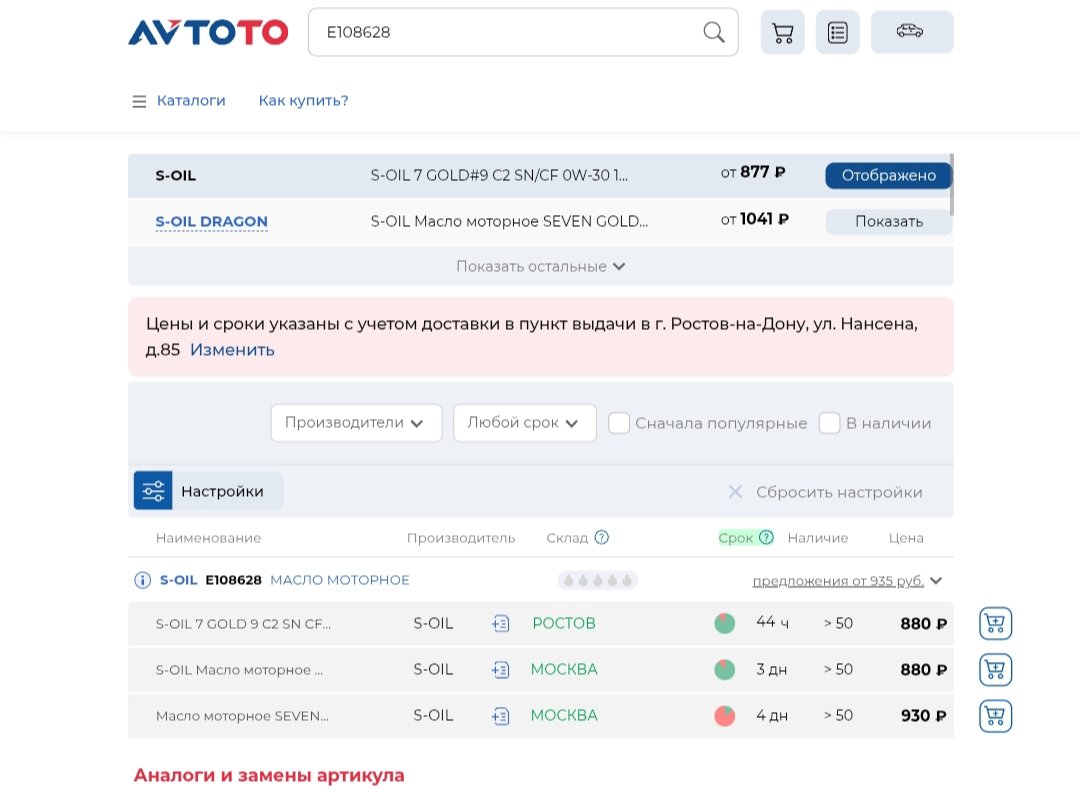Open the Настройки button
This screenshot has height=789, width=1080.
pos(208,491)
